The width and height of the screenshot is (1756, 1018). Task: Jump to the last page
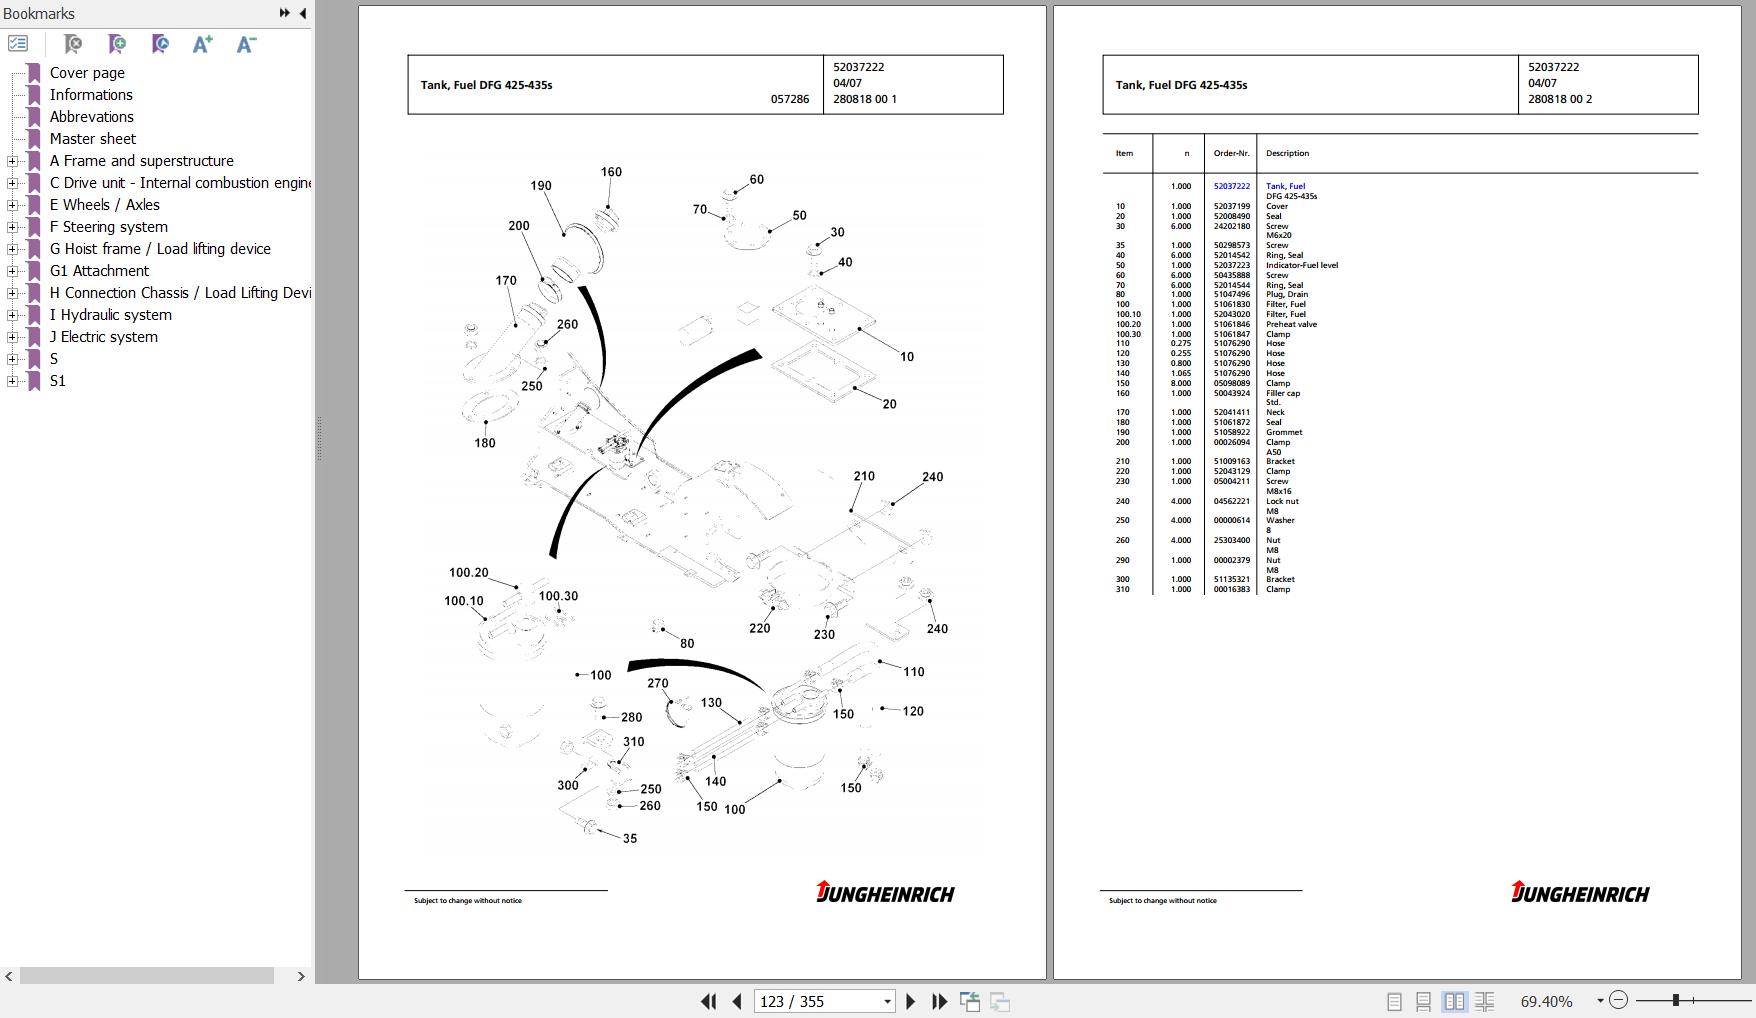tap(939, 1001)
